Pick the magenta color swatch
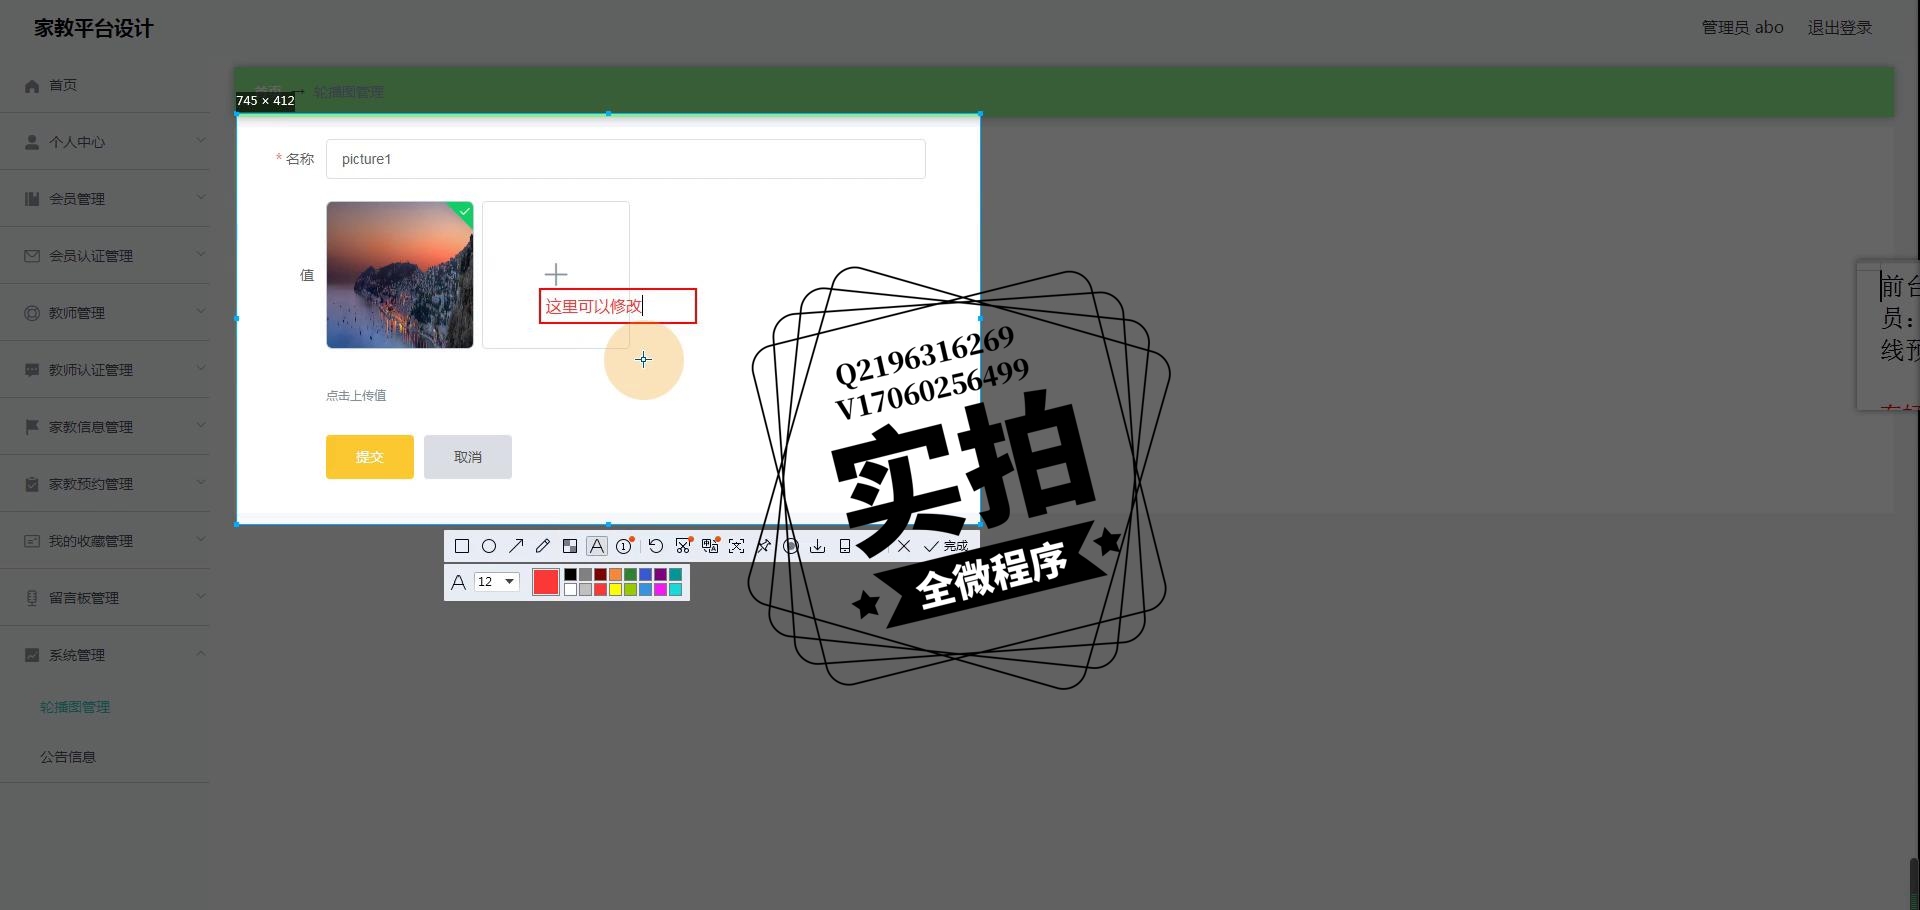This screenshot has width=1920, height=910. [660, 589]
